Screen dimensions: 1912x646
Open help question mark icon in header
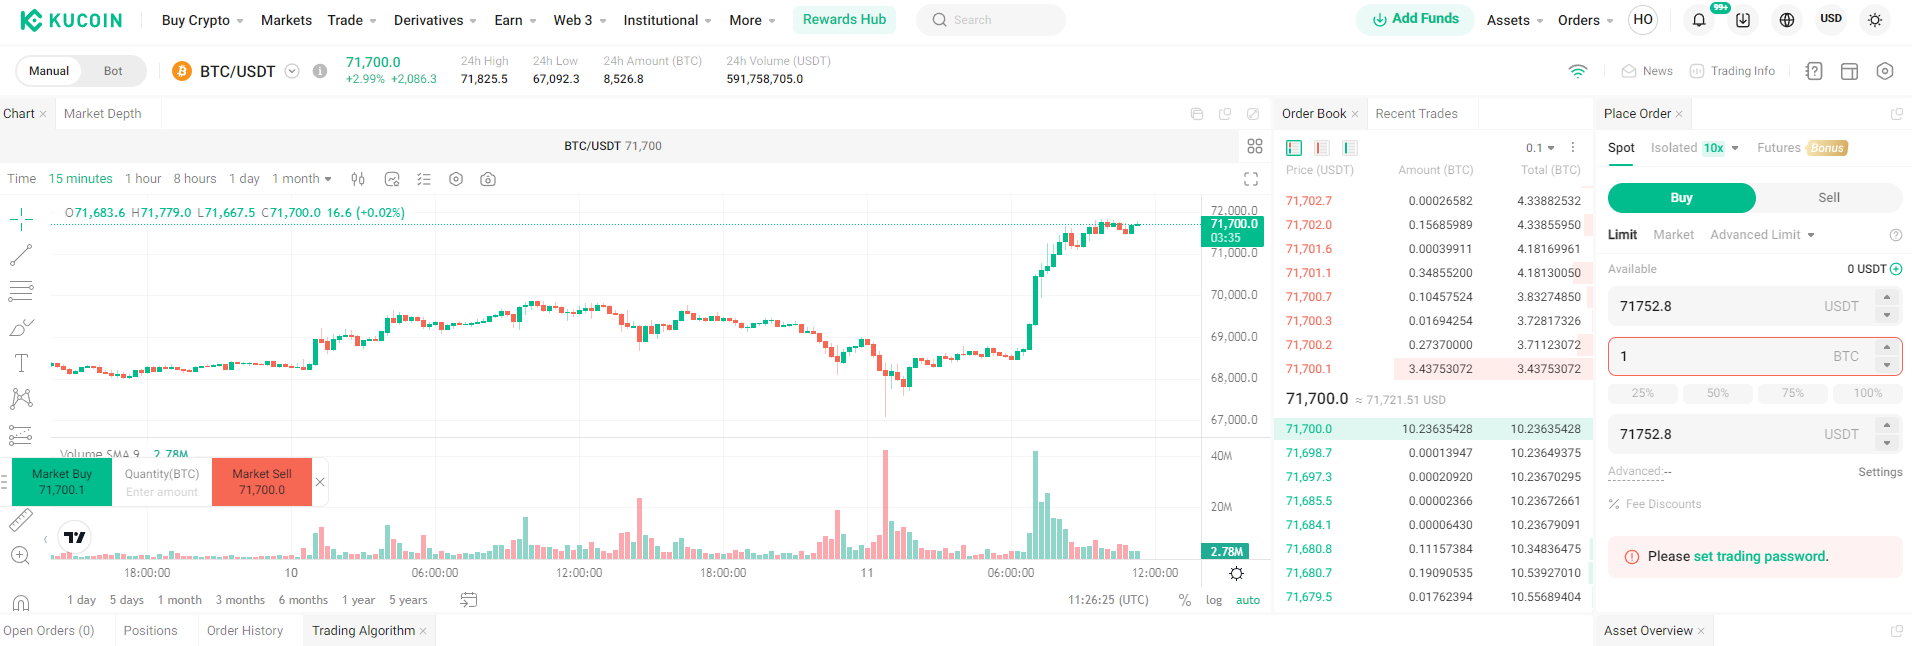[1814, 71]
